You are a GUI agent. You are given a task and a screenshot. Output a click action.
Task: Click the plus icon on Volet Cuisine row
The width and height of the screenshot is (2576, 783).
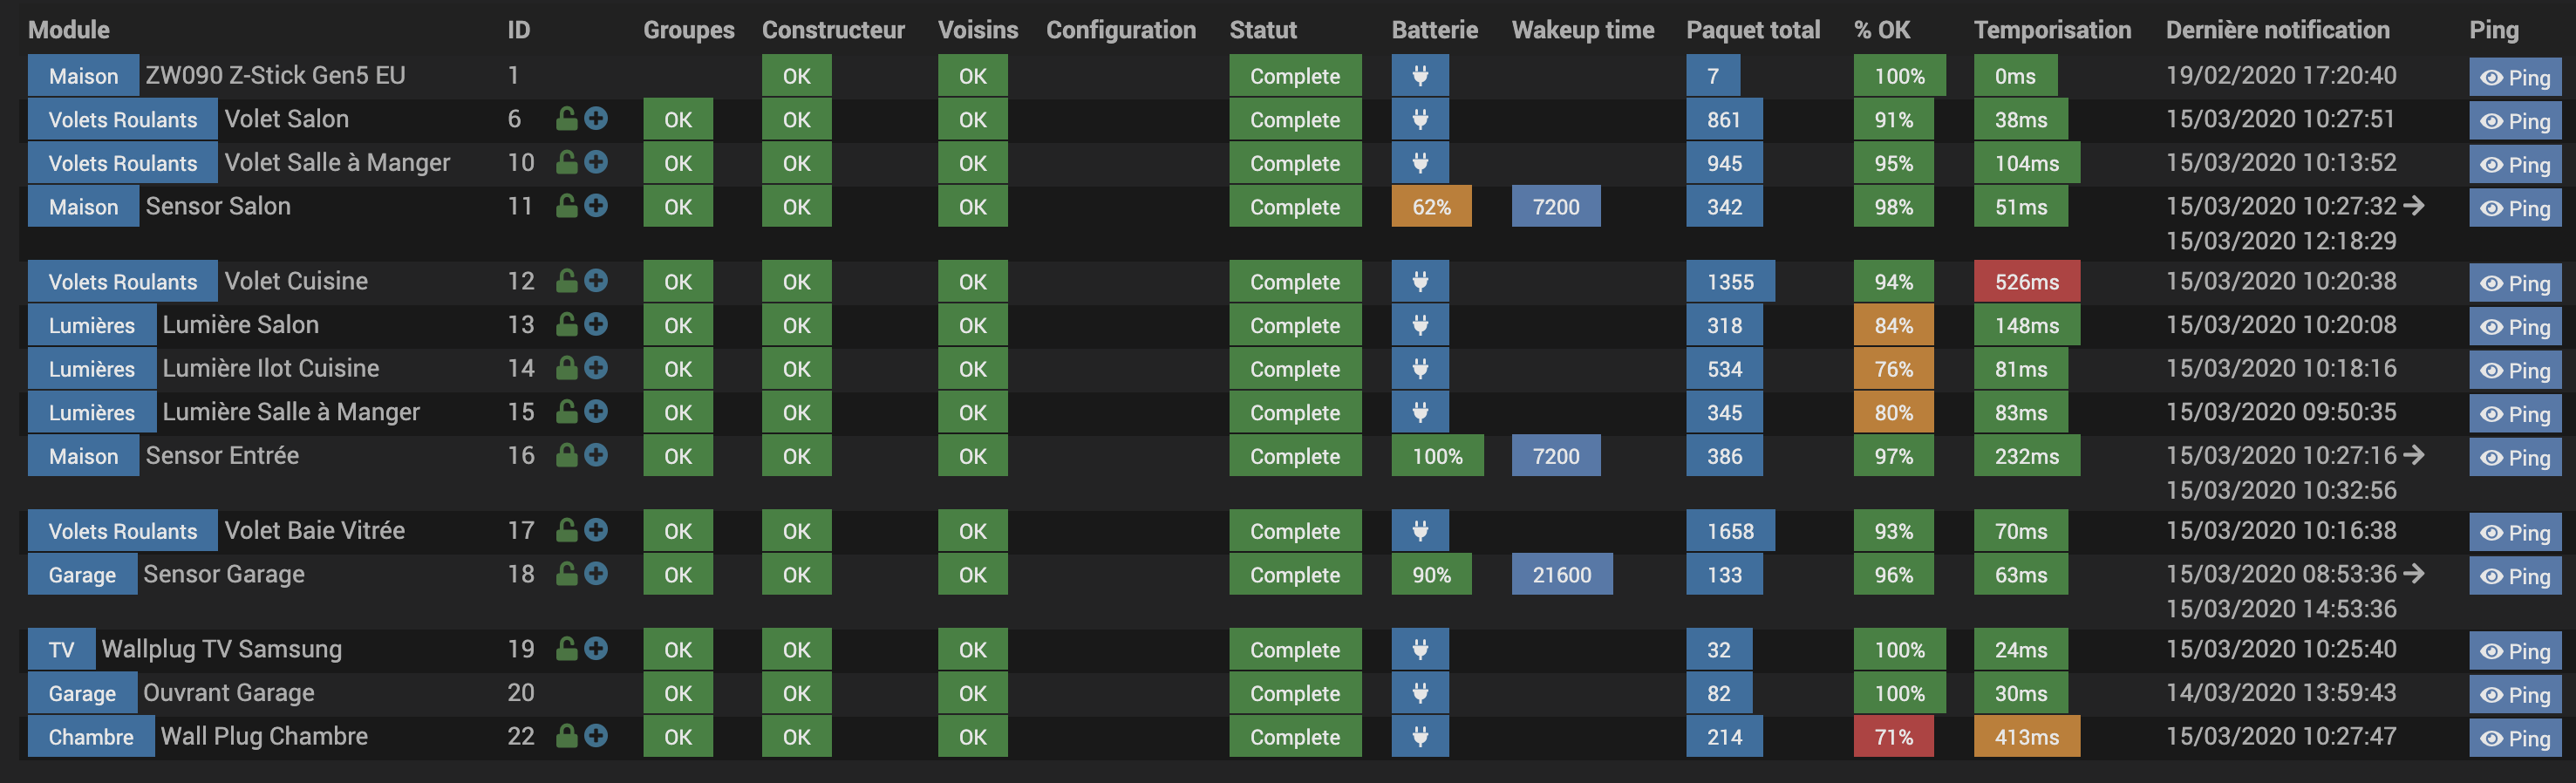pyautogui.click(x=596, y=281)
